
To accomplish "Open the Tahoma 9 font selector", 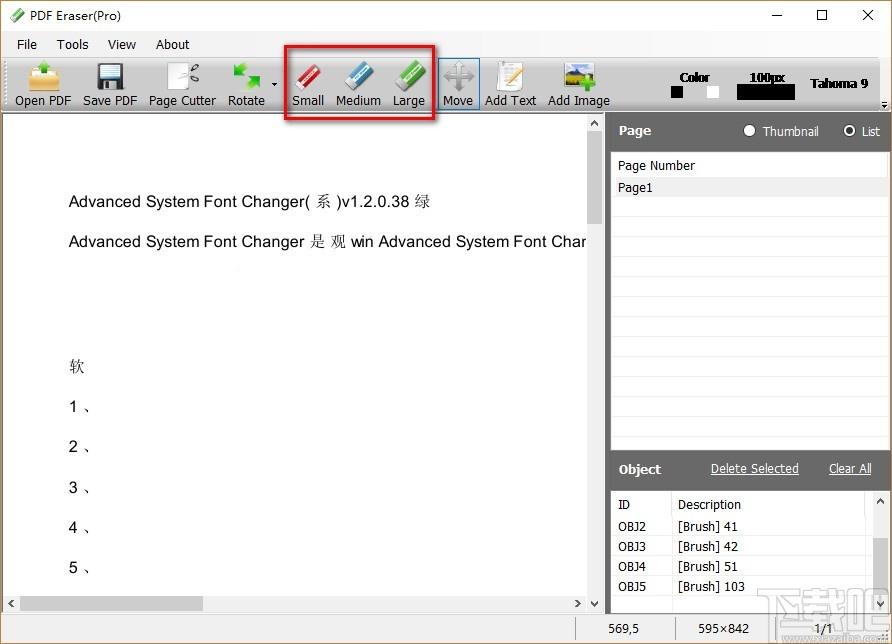I will [839, 84].
